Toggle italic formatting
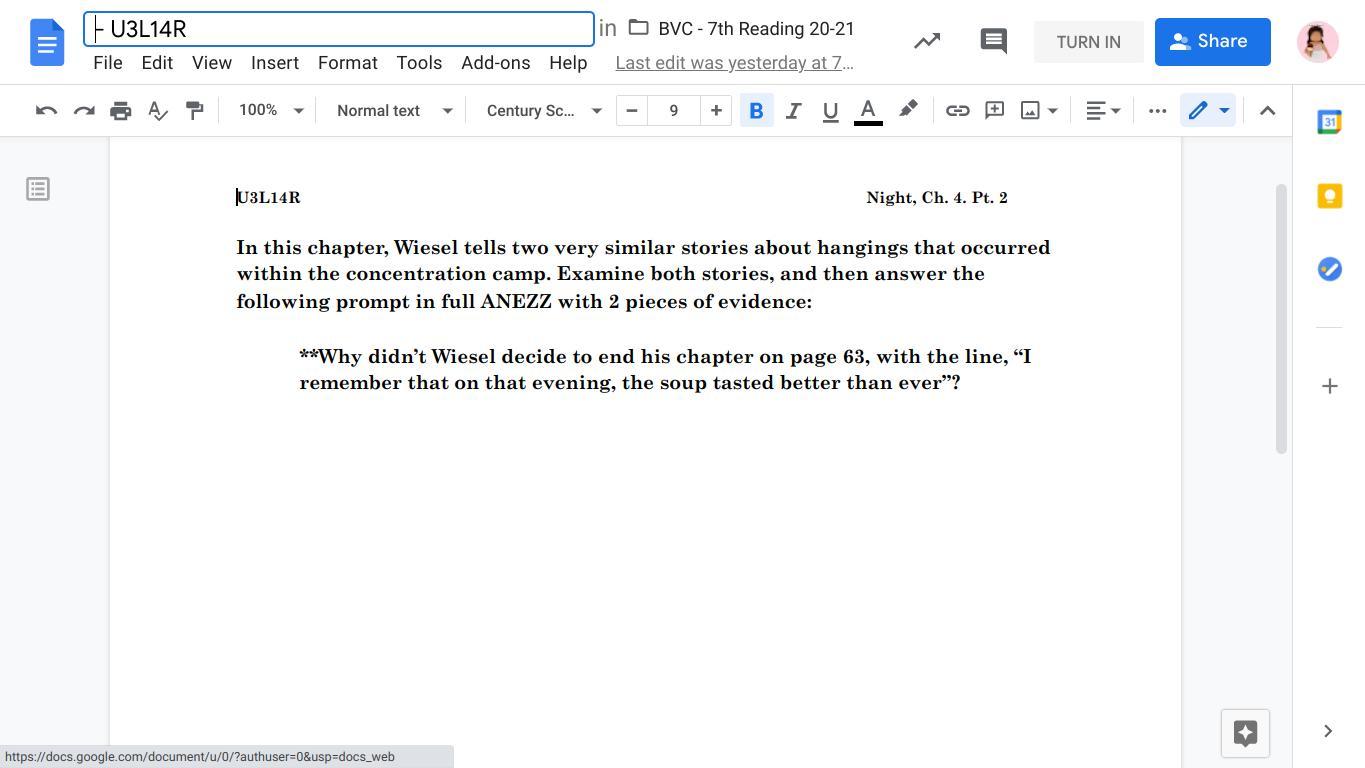 (x=793, y=111)
